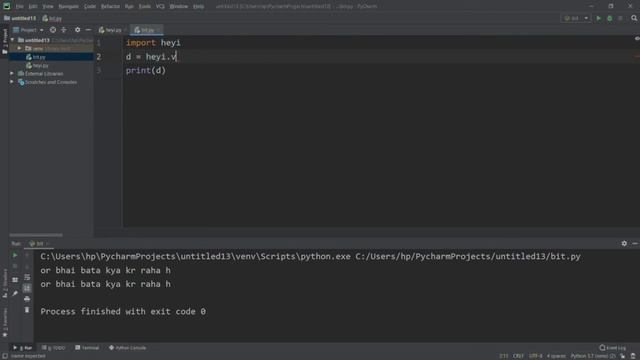Click the 4 spaces indent status entry
Image resolution: width=640 pixels, height=360 pixels.
coord(556,356)
